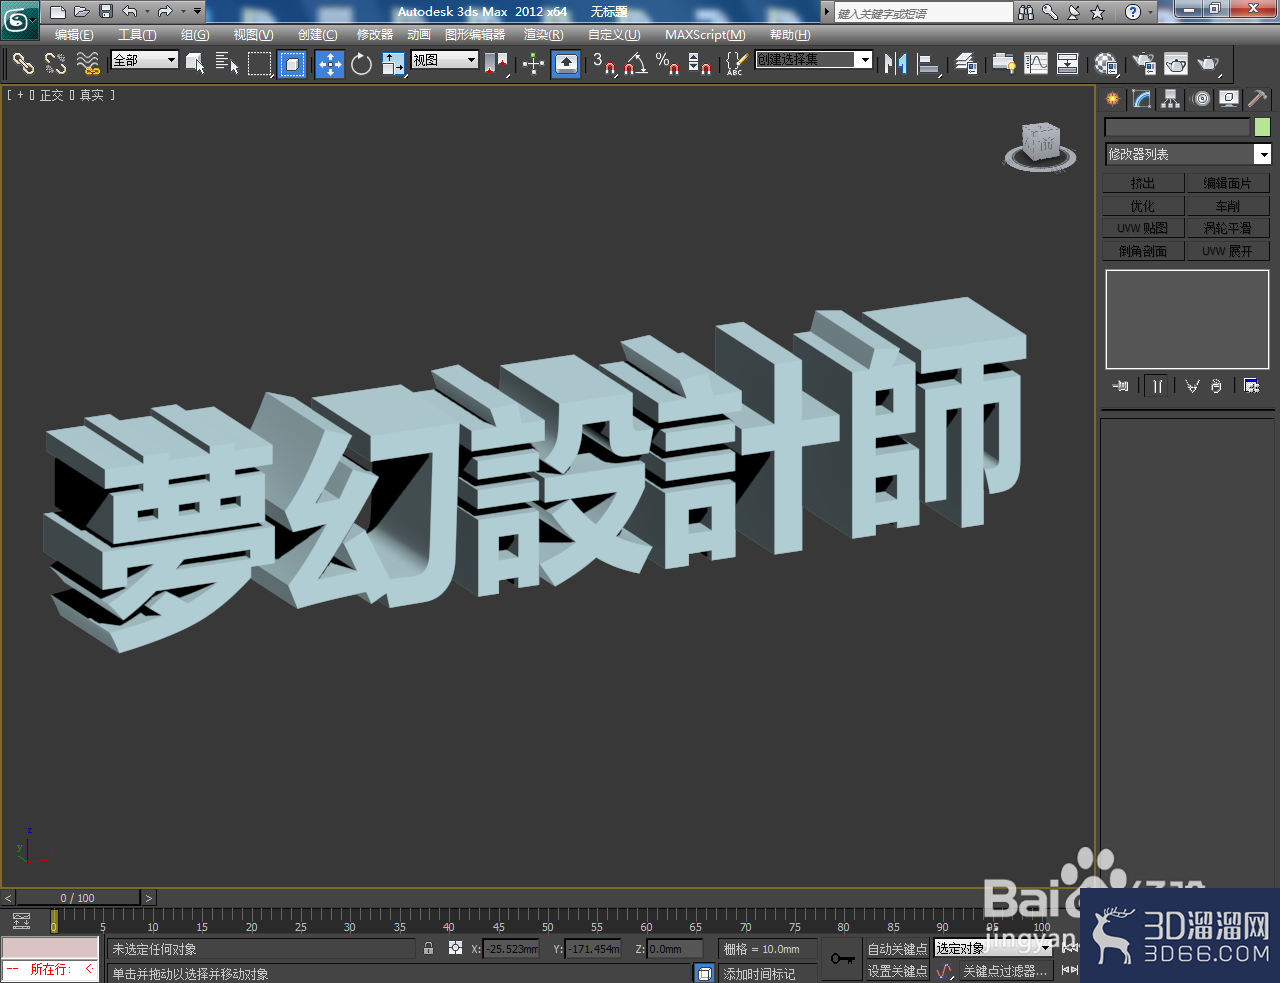Image resolution: width=1280 pixels, height=983 pixels.
Task: Activate the Bind to Space Warp tool
Action: pyautogui.click(x=88, y=64)
